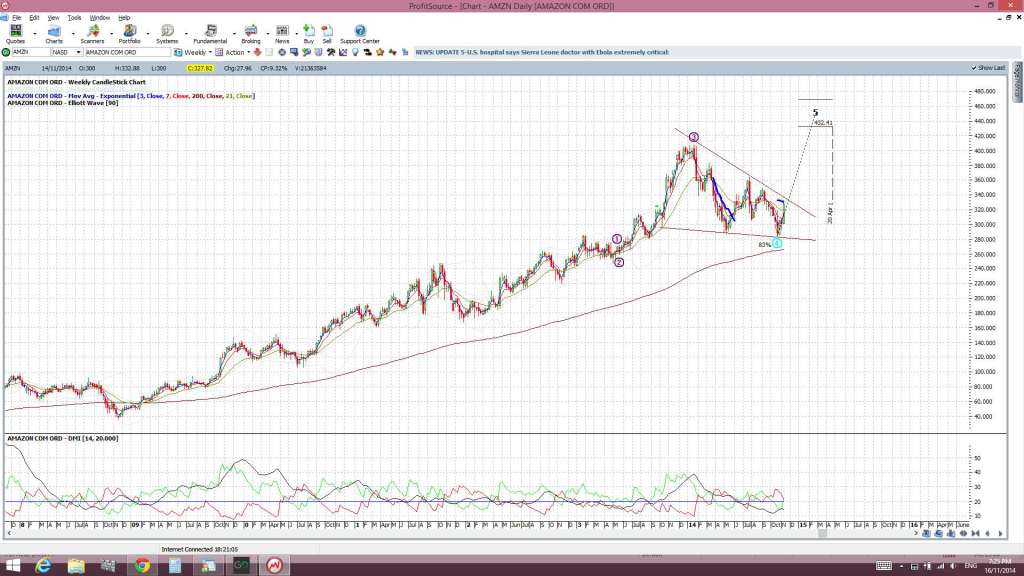
Task: Click the compress horizontal scale icon at chart bottom
Action: 976,534
